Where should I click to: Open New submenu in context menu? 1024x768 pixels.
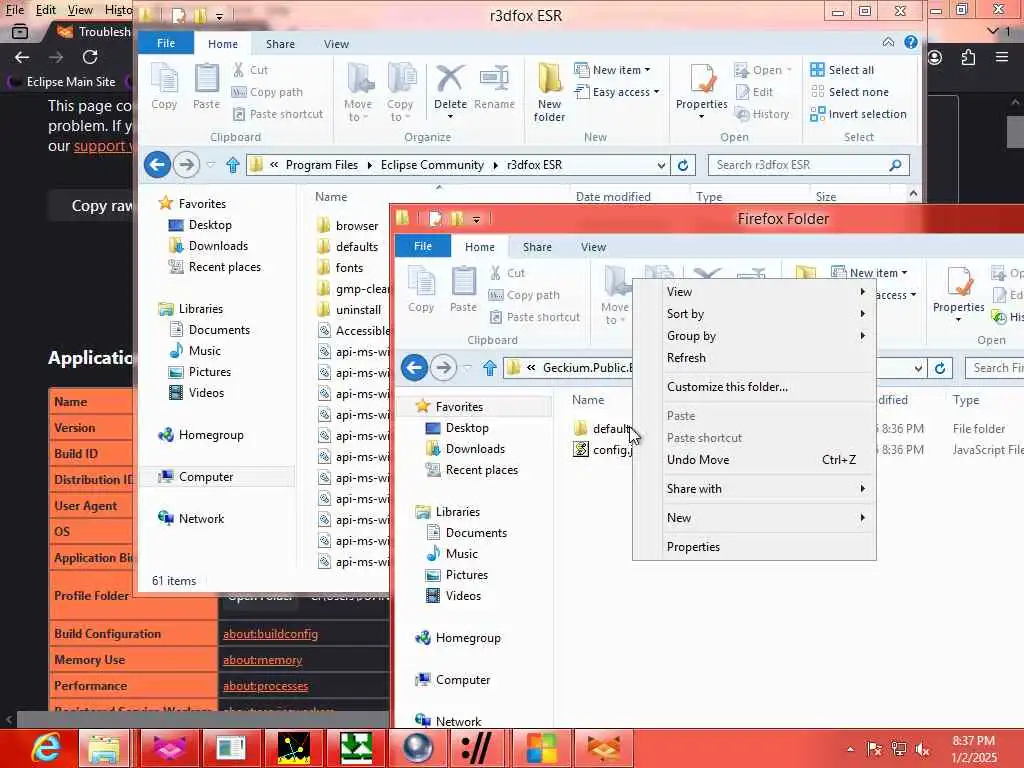click(767, 518)
